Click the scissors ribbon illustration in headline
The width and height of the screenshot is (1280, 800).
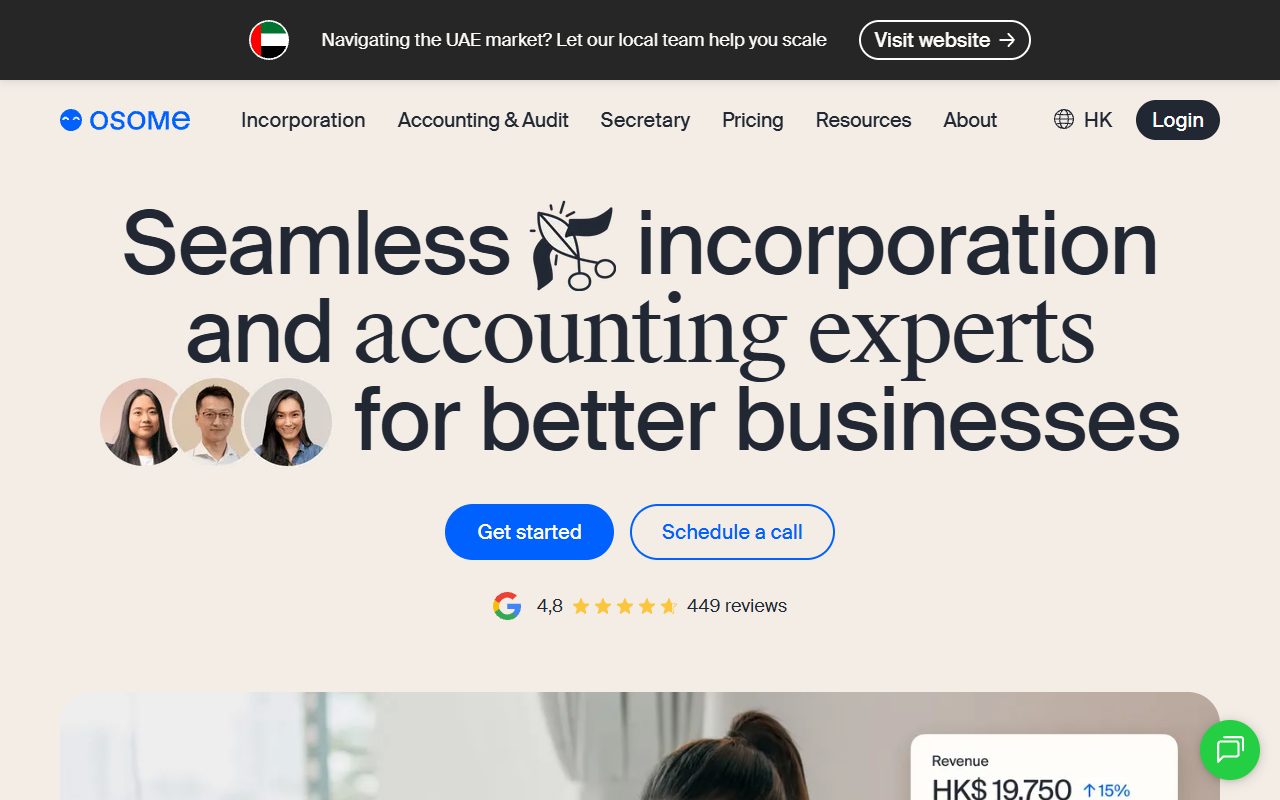point(573,245)
